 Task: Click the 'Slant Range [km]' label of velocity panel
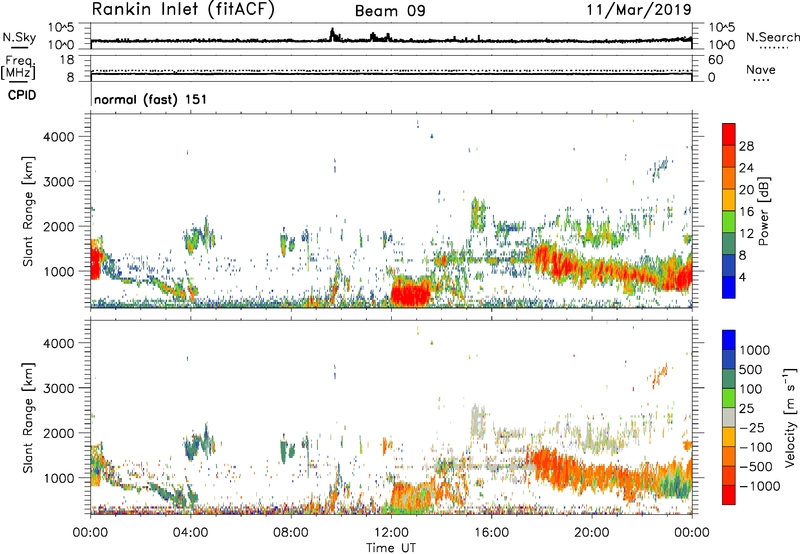coord(28,417)
